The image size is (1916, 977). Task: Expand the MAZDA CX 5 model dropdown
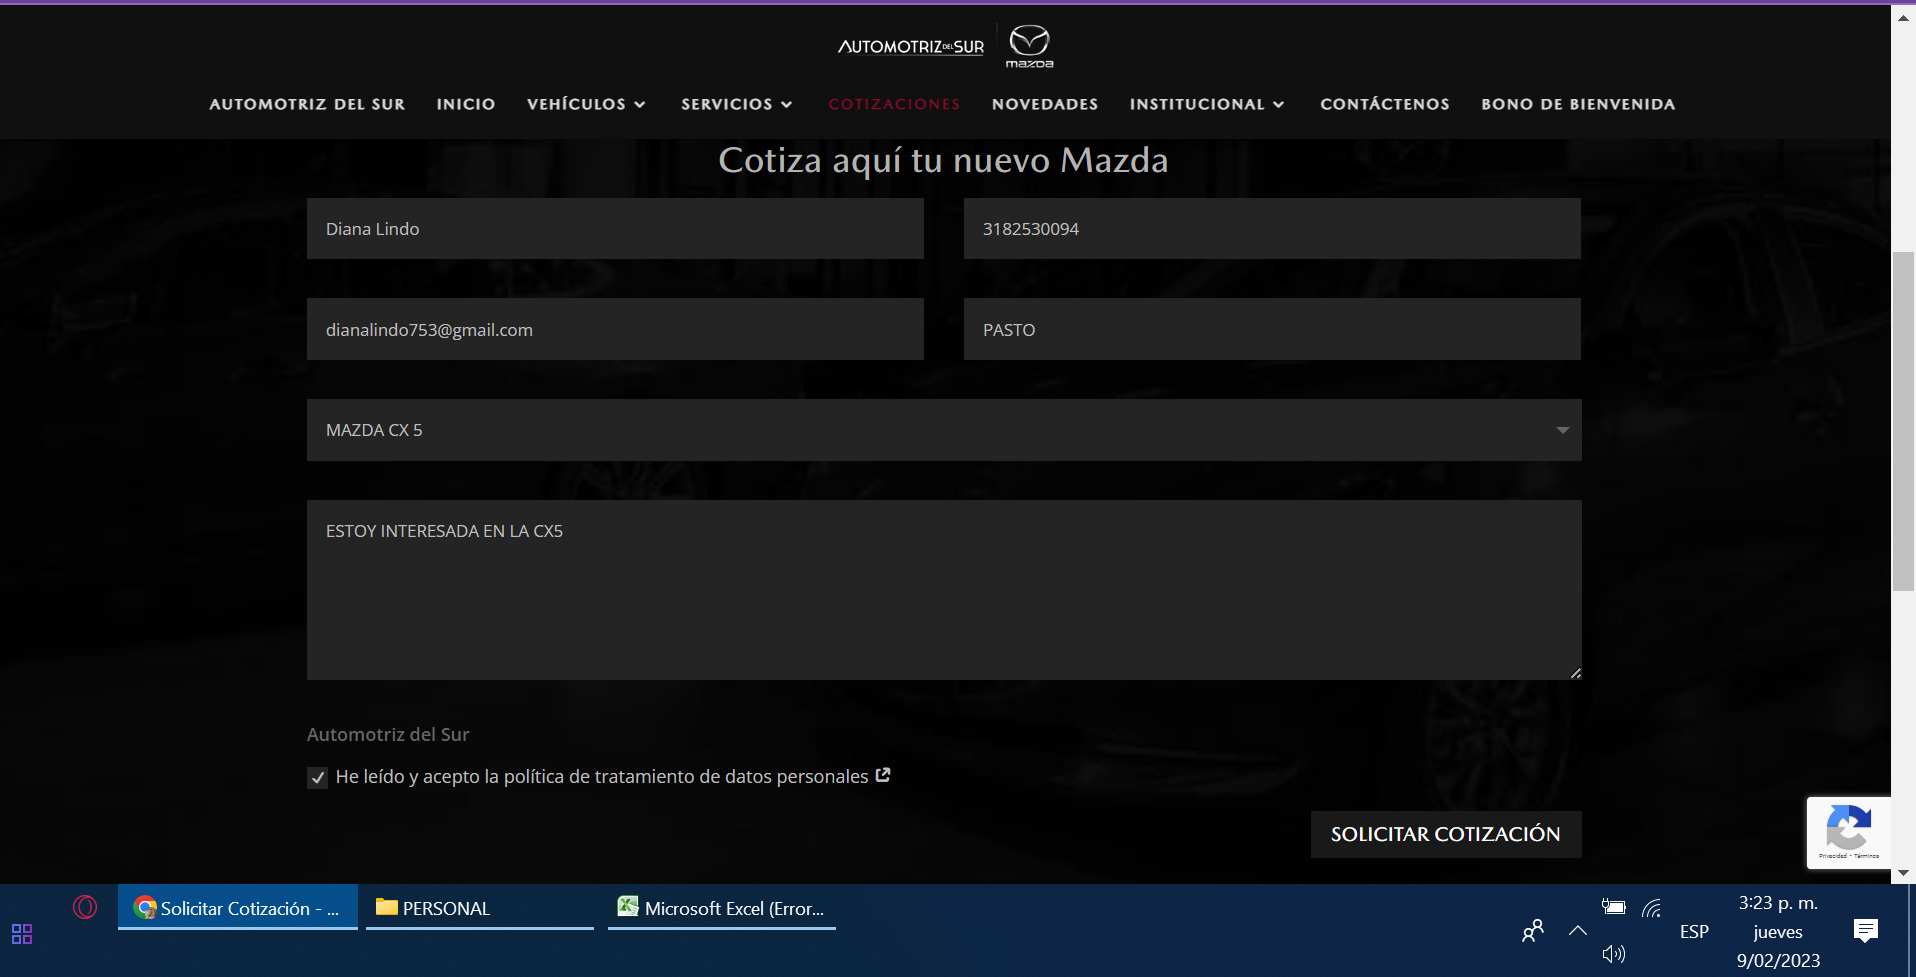pos(943,430)
